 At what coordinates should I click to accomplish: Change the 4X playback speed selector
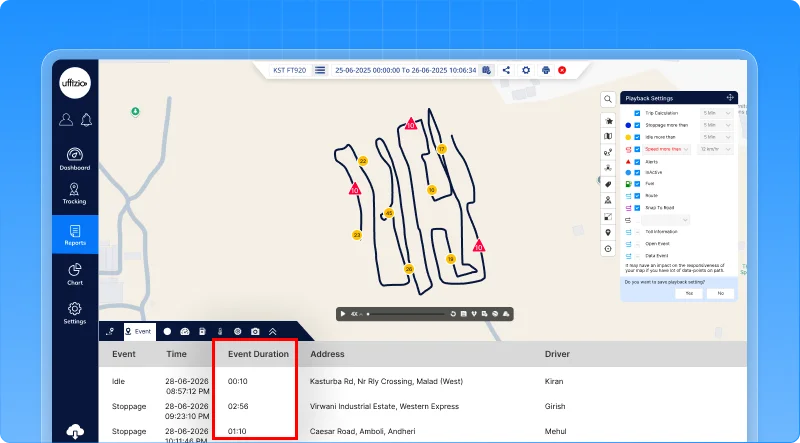tap(356, 314)
